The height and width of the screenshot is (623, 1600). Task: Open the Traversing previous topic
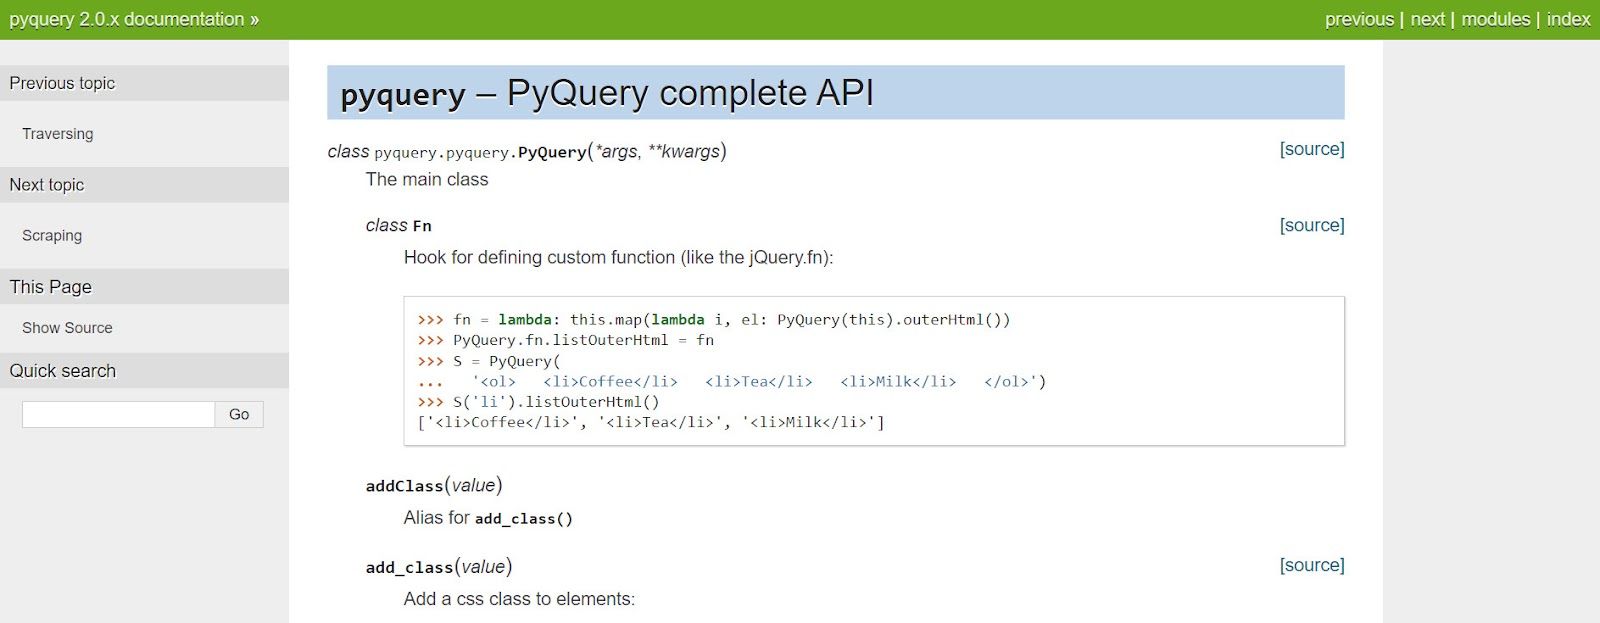tap(58, 134)
